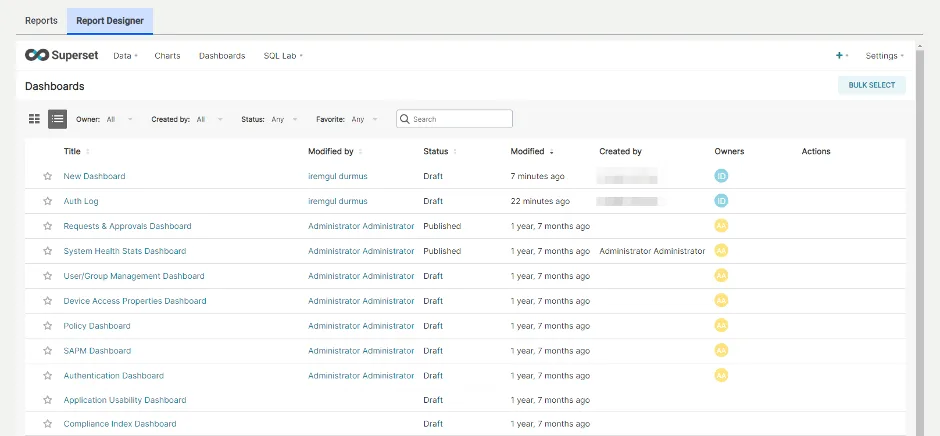Viewport: 940px width, 436px height.
Task: Favorite the Auth Log dashboard star
Action: click(47, 202)
